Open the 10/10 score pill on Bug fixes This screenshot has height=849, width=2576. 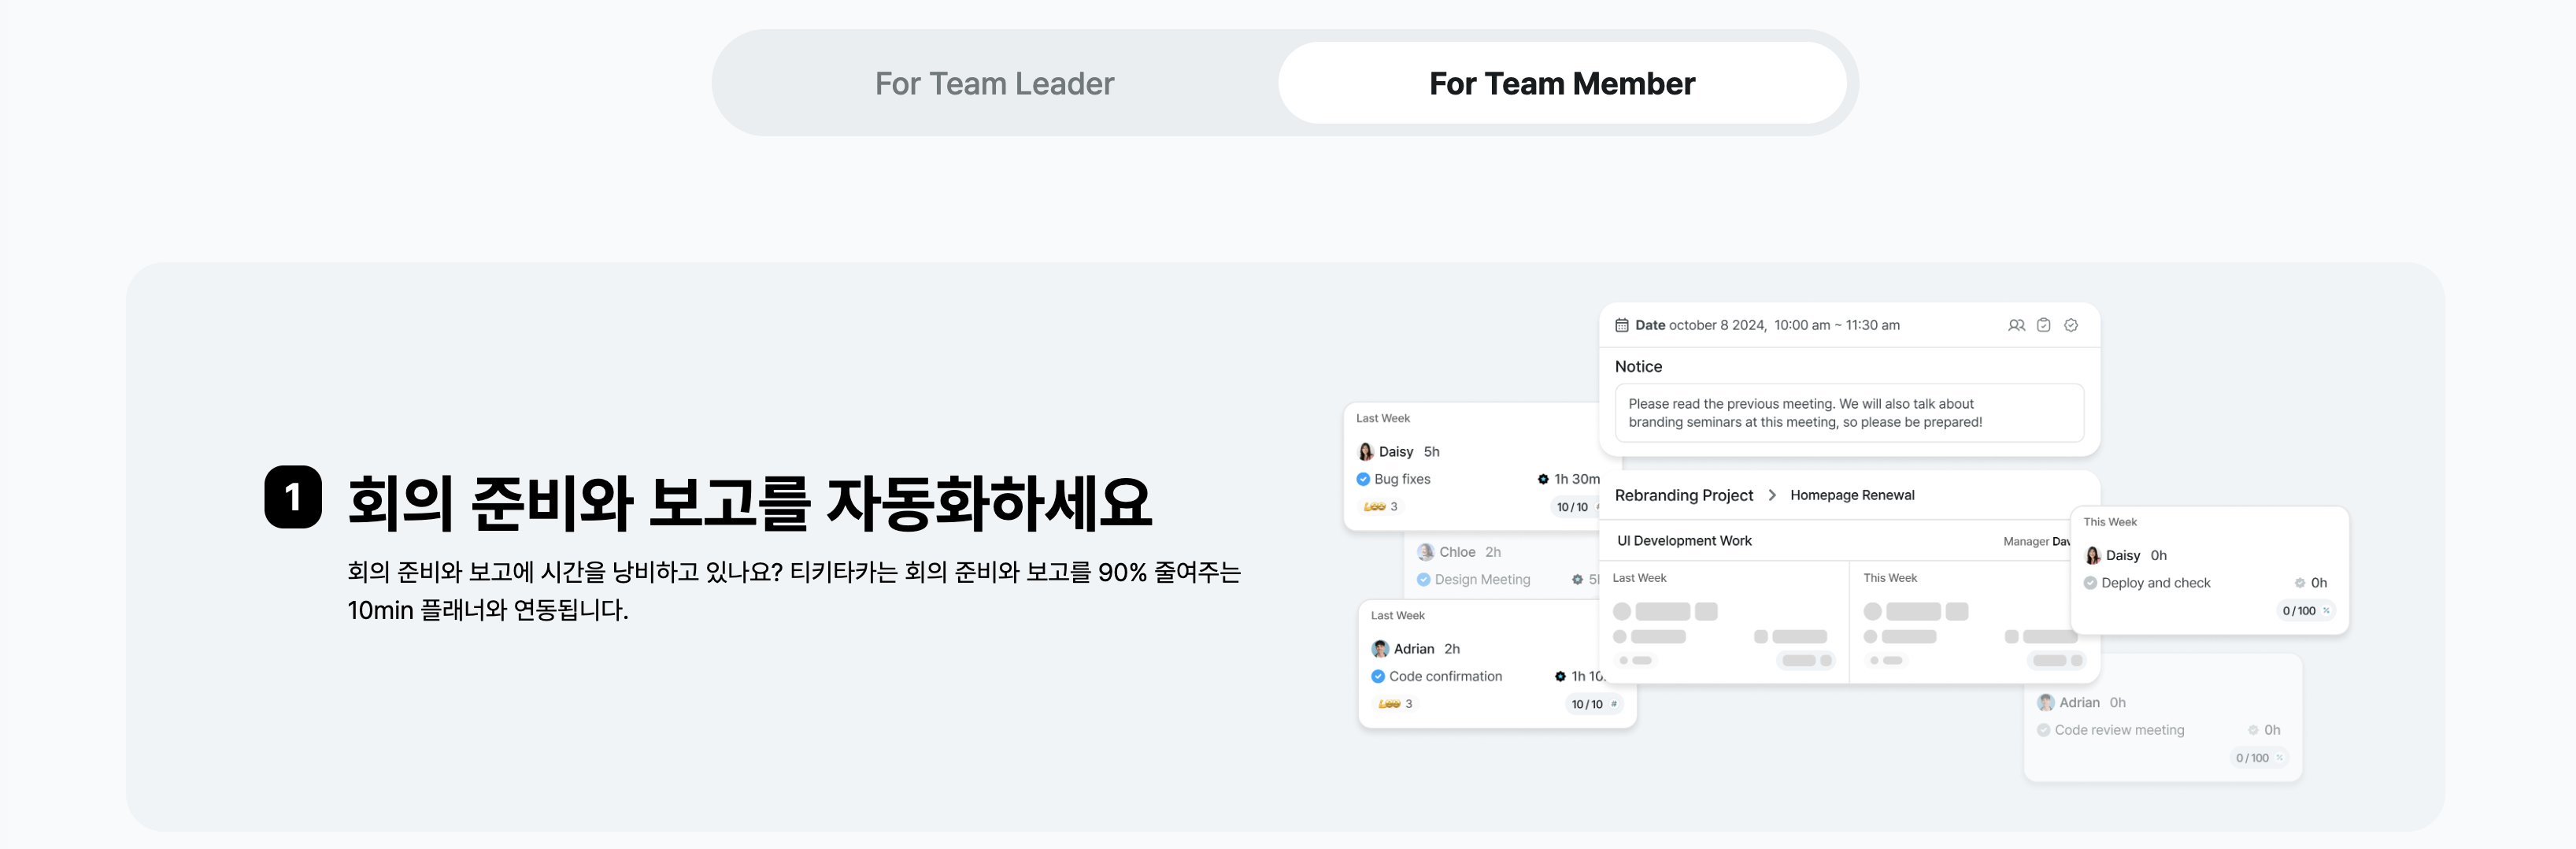pos(1573,507)
